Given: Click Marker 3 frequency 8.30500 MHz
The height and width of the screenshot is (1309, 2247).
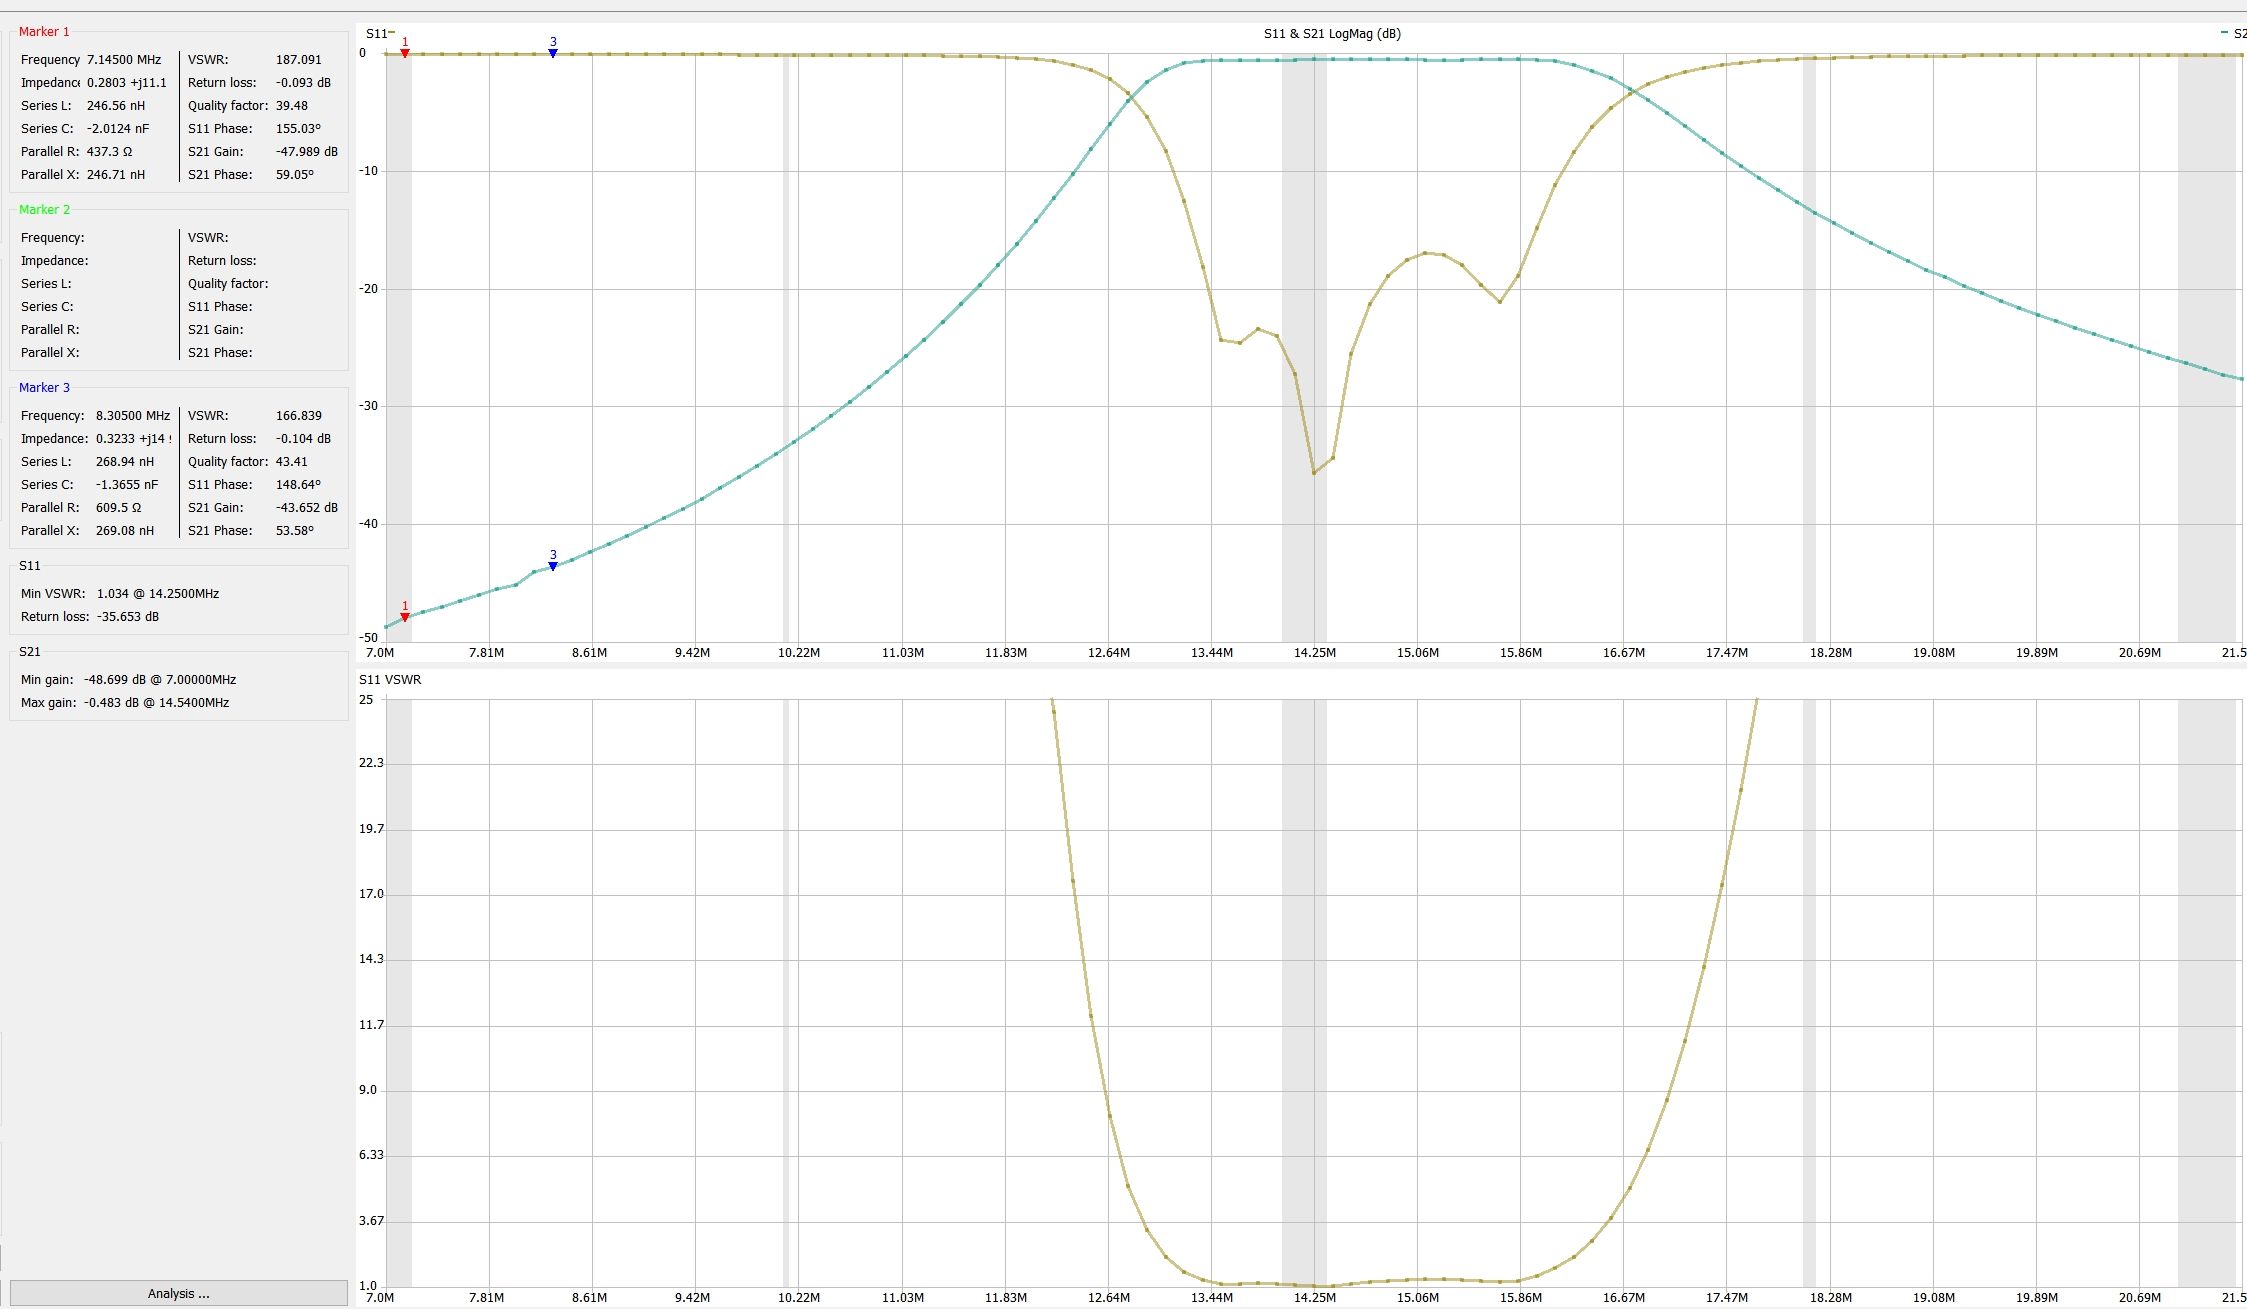Looking at the screenshot, I should point(133,416).
